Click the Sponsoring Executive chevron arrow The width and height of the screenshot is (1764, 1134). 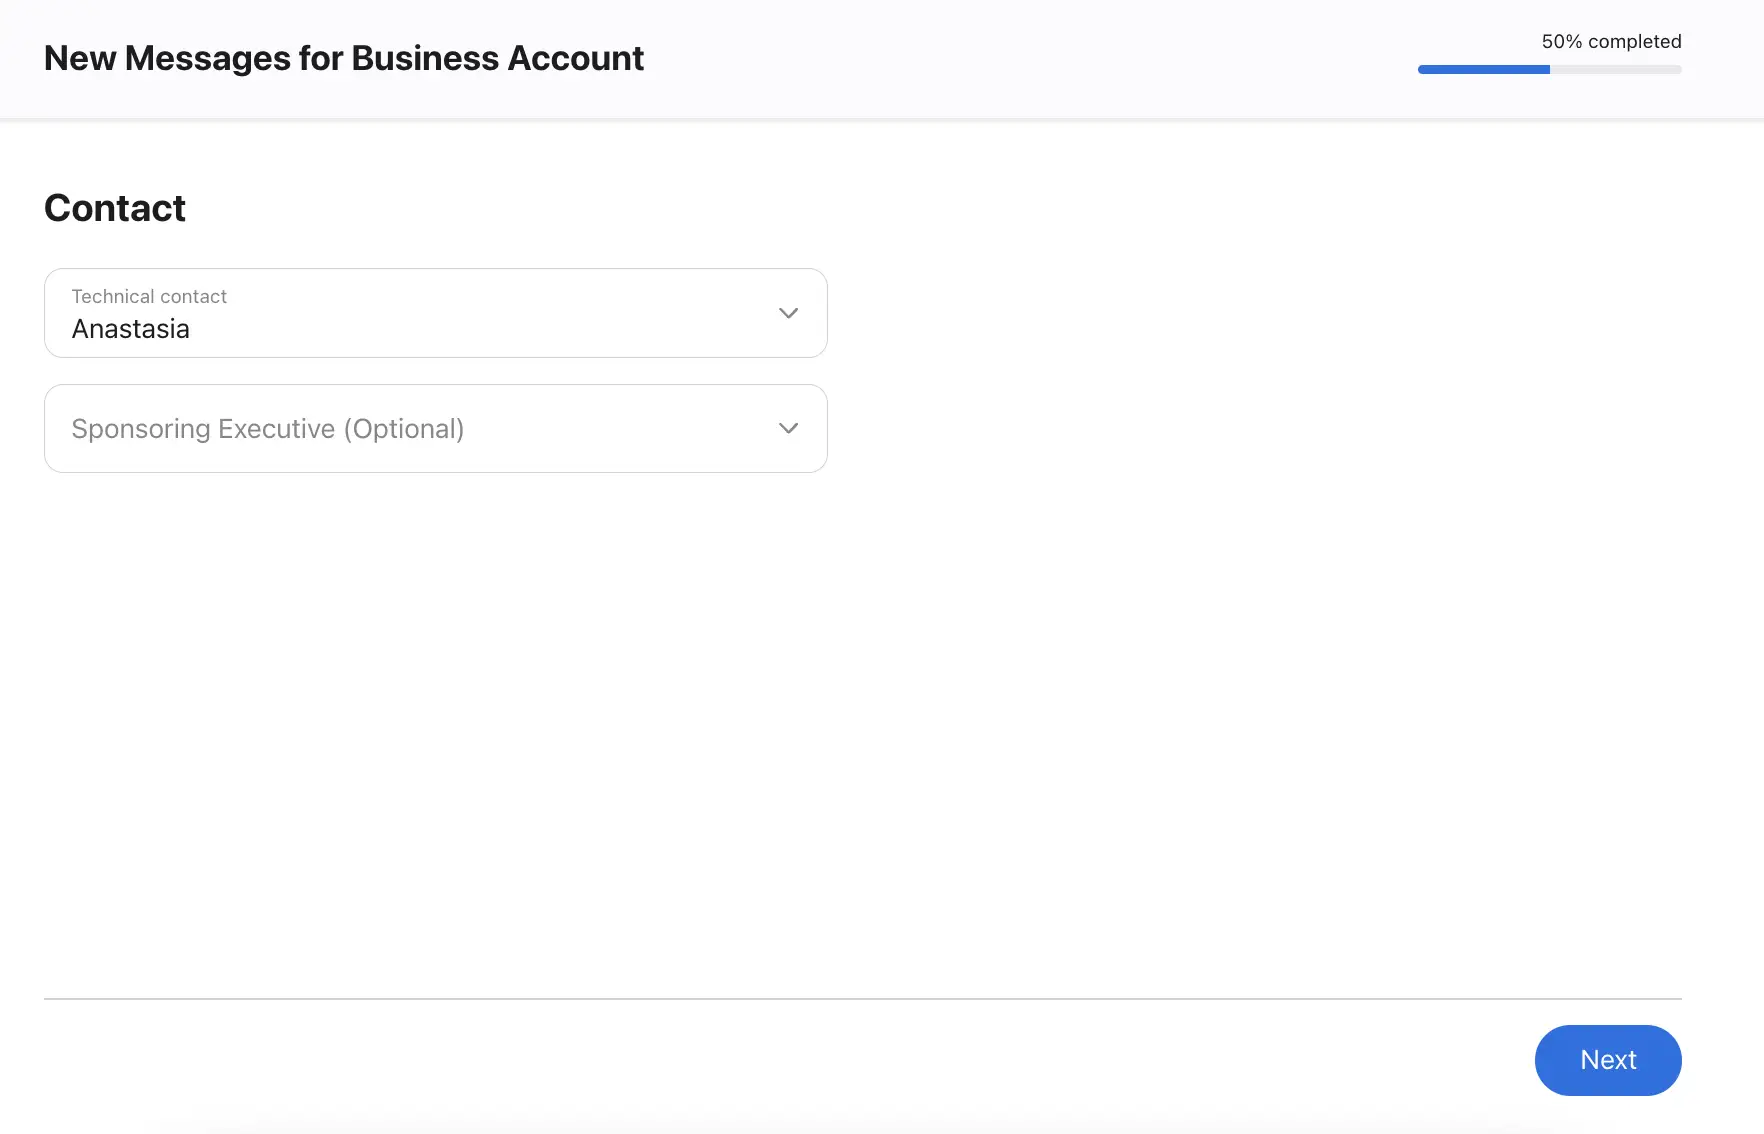click(x=788, y=428)
